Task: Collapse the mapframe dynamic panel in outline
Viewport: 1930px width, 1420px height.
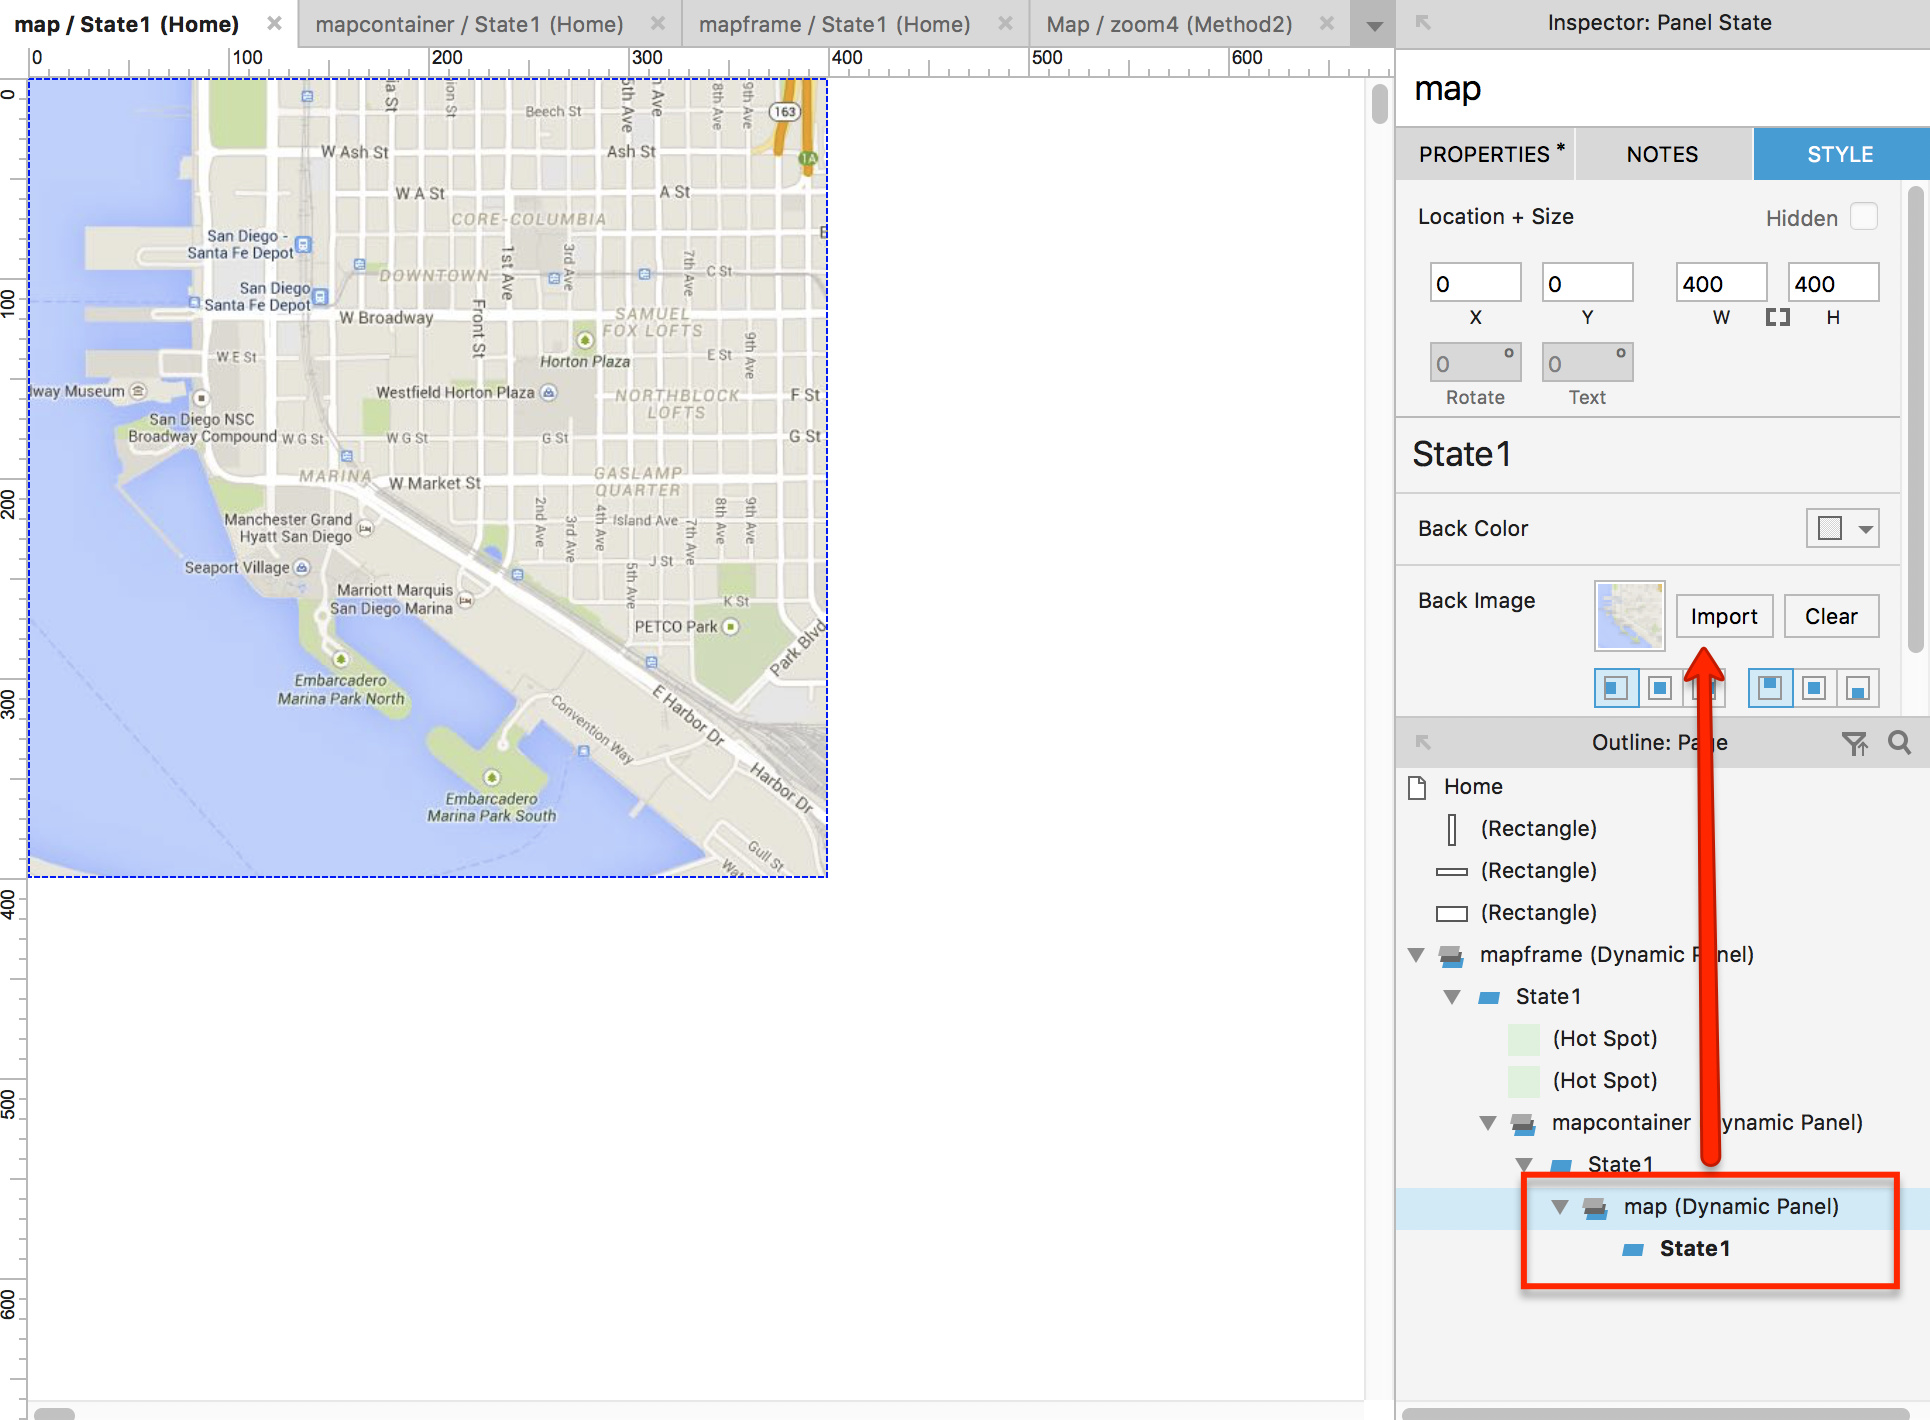Action: (1416, 955)
